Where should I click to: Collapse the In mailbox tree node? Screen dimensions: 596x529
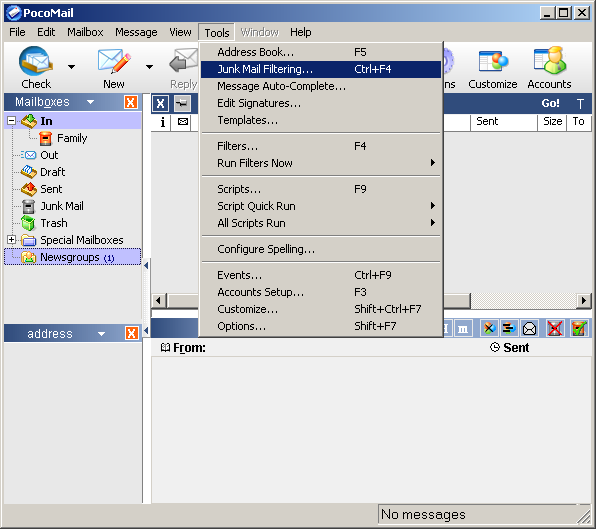coord(11,121)
